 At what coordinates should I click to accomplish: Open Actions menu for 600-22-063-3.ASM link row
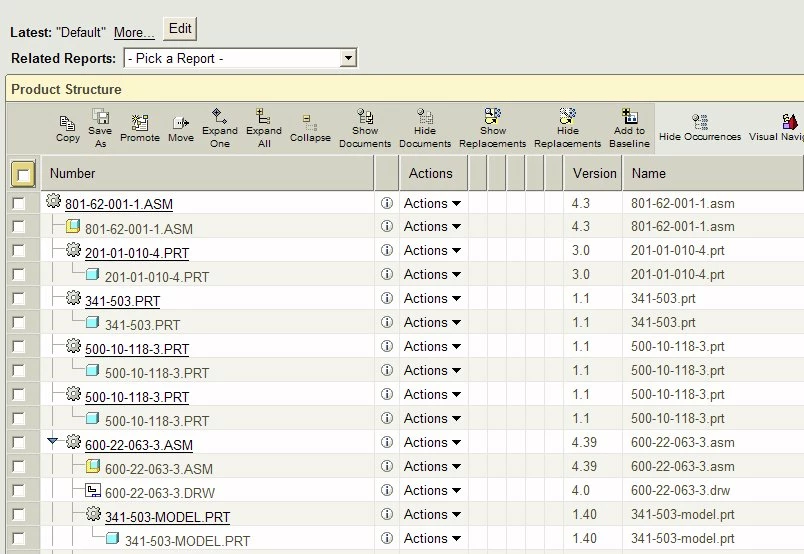432,442
